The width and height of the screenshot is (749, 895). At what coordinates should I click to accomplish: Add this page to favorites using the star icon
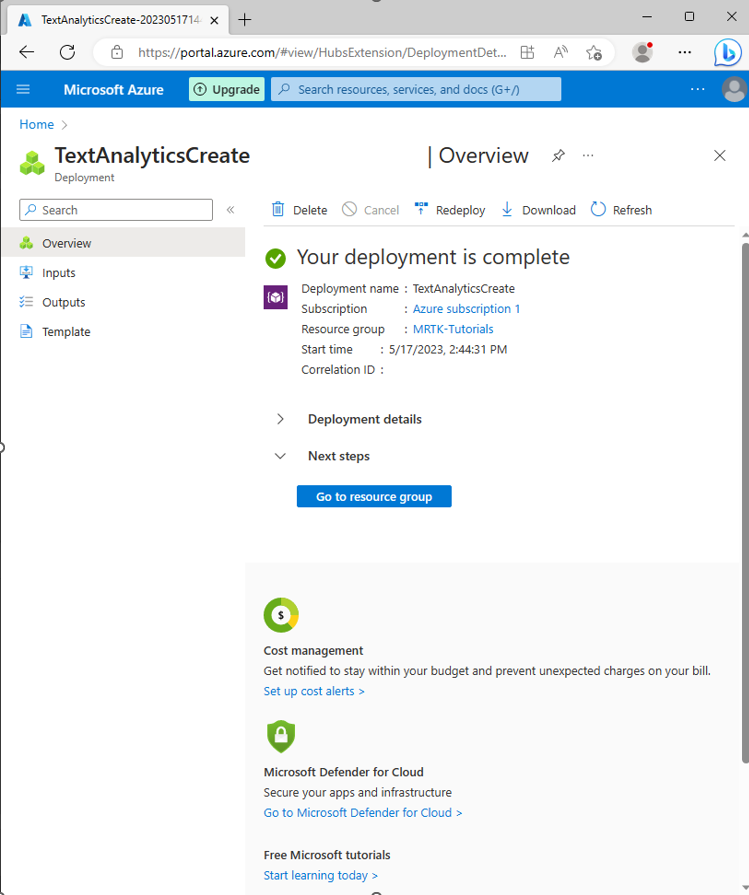pos(594,53)
